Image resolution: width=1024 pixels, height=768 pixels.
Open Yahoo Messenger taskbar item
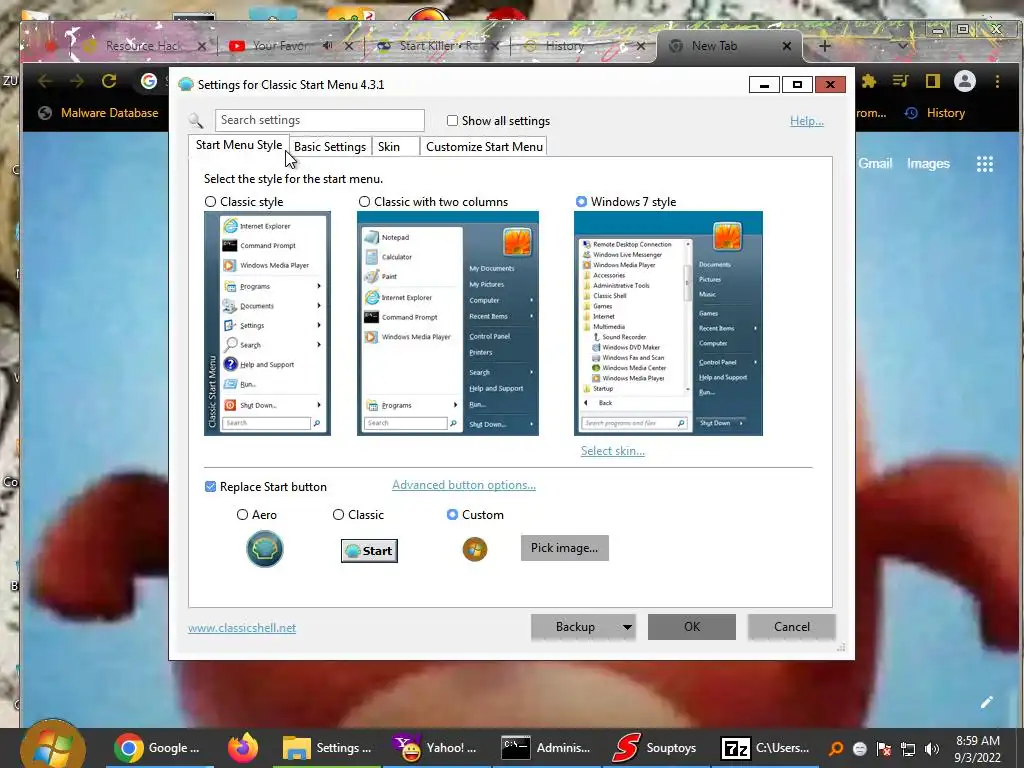[x=436, y=748]
